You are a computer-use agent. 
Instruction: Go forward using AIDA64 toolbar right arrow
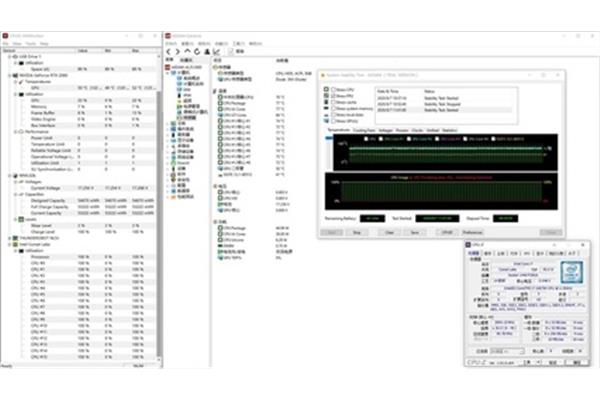178,51
